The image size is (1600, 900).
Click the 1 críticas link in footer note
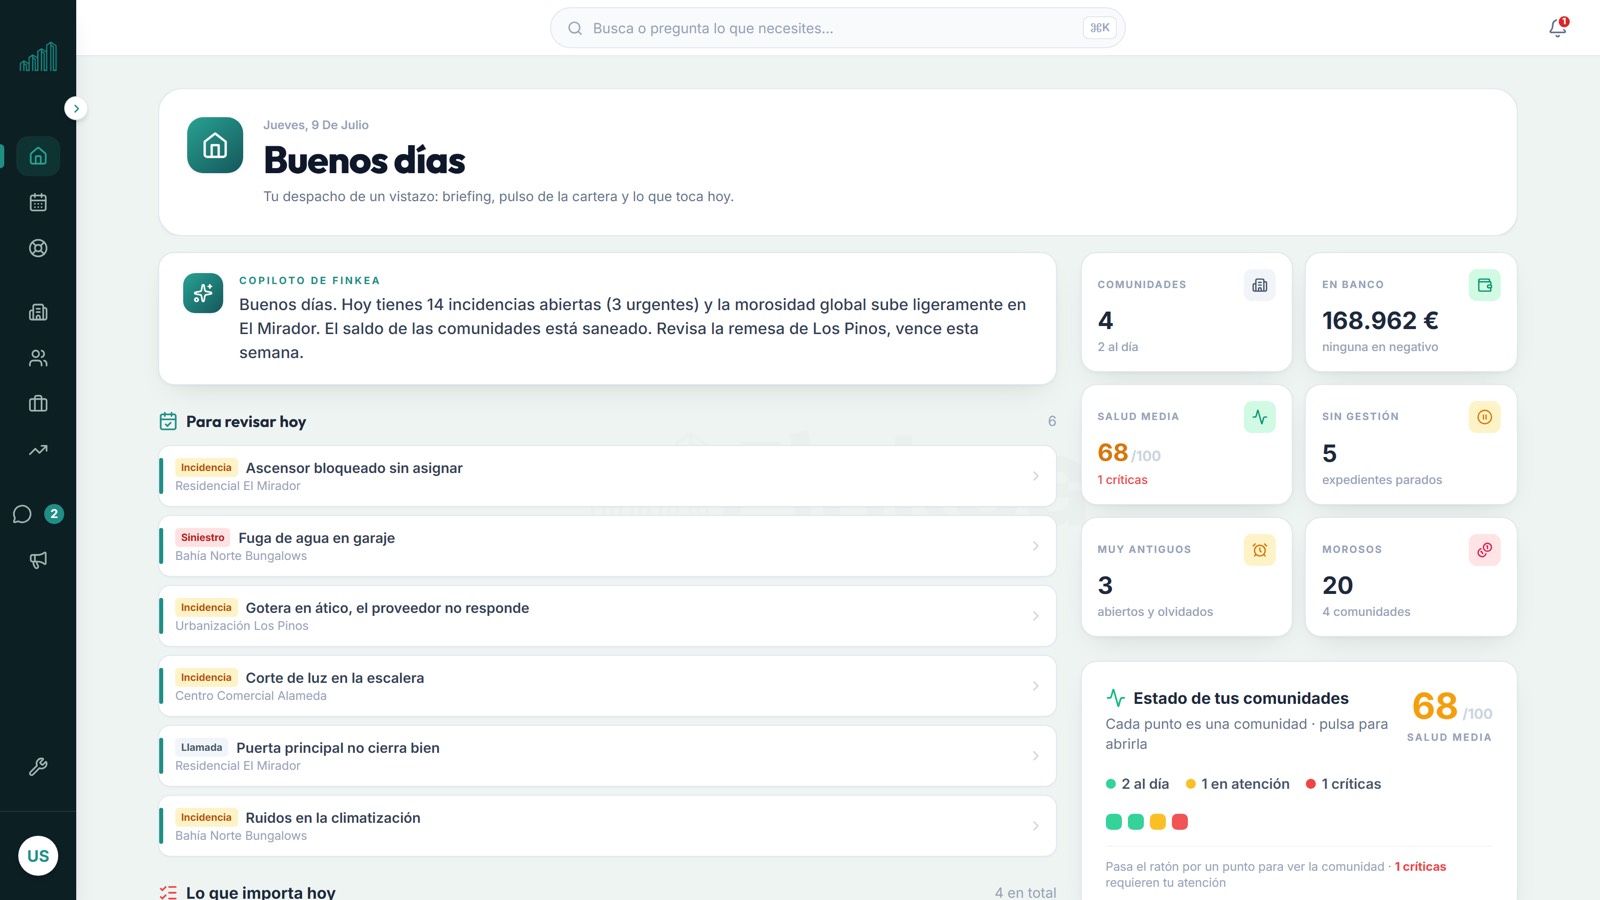[x=1420, y=867]
